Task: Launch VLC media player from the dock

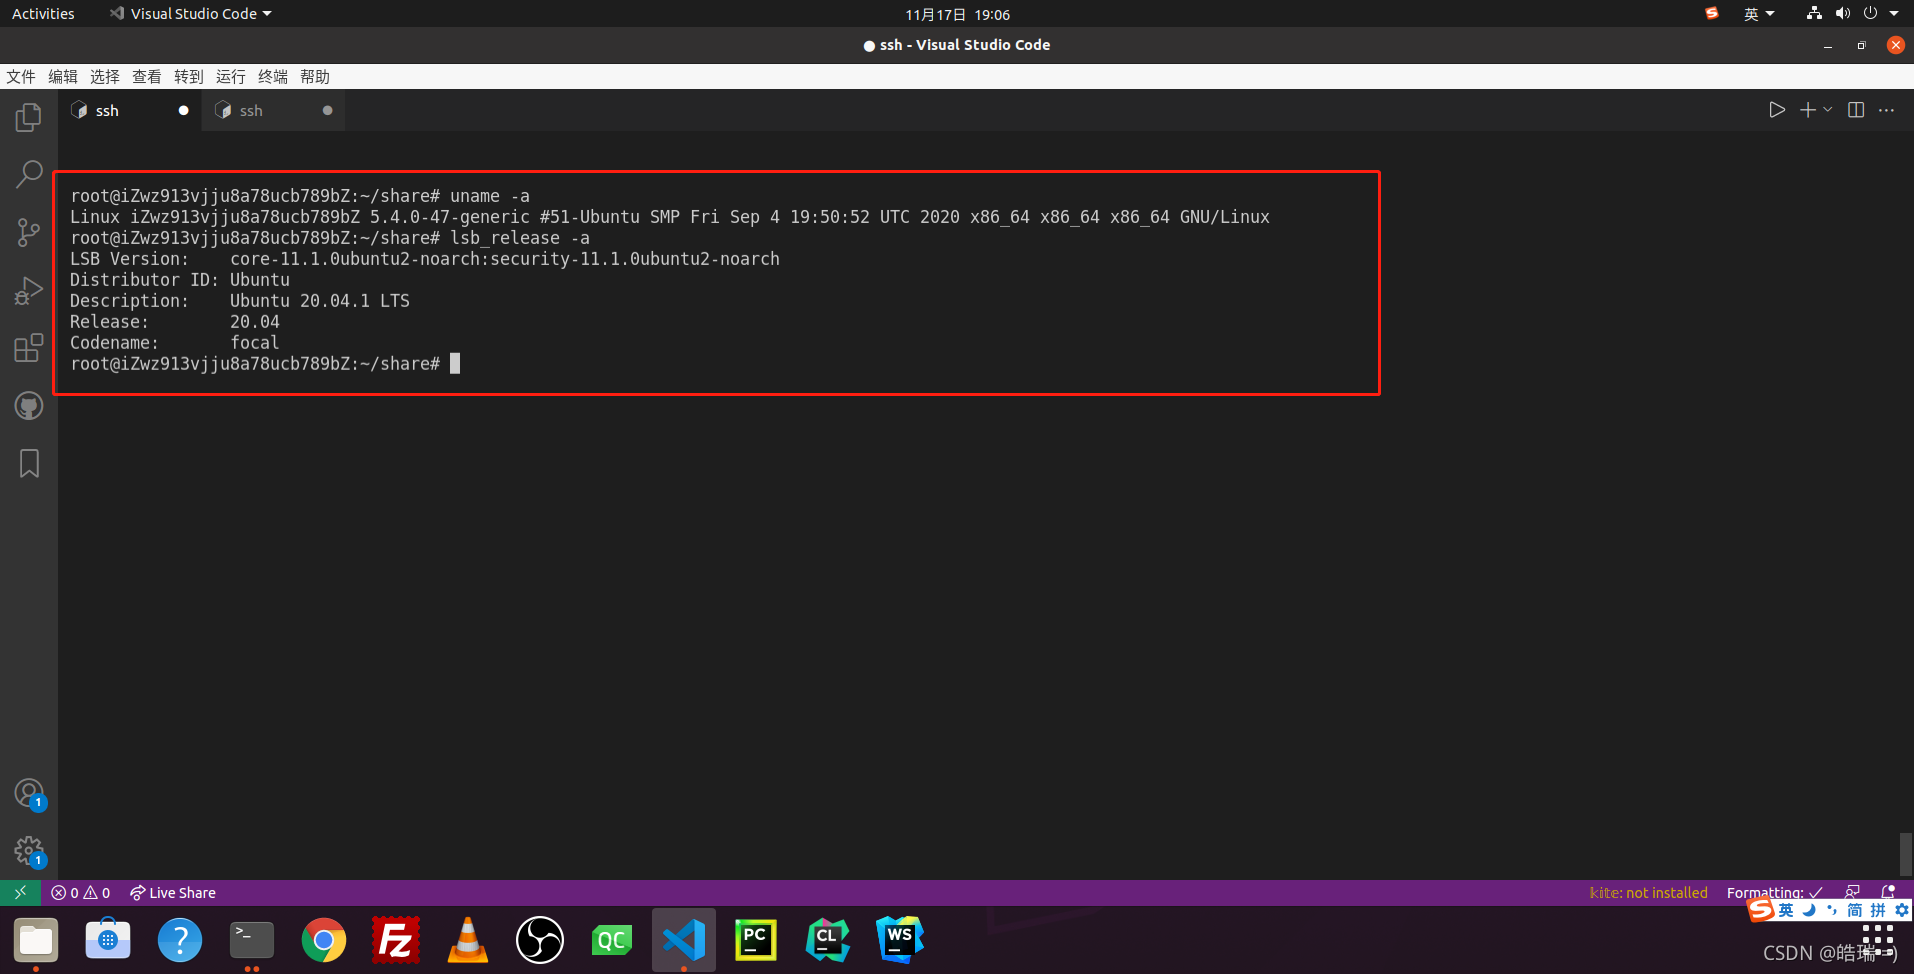Action: click(468, 940)
